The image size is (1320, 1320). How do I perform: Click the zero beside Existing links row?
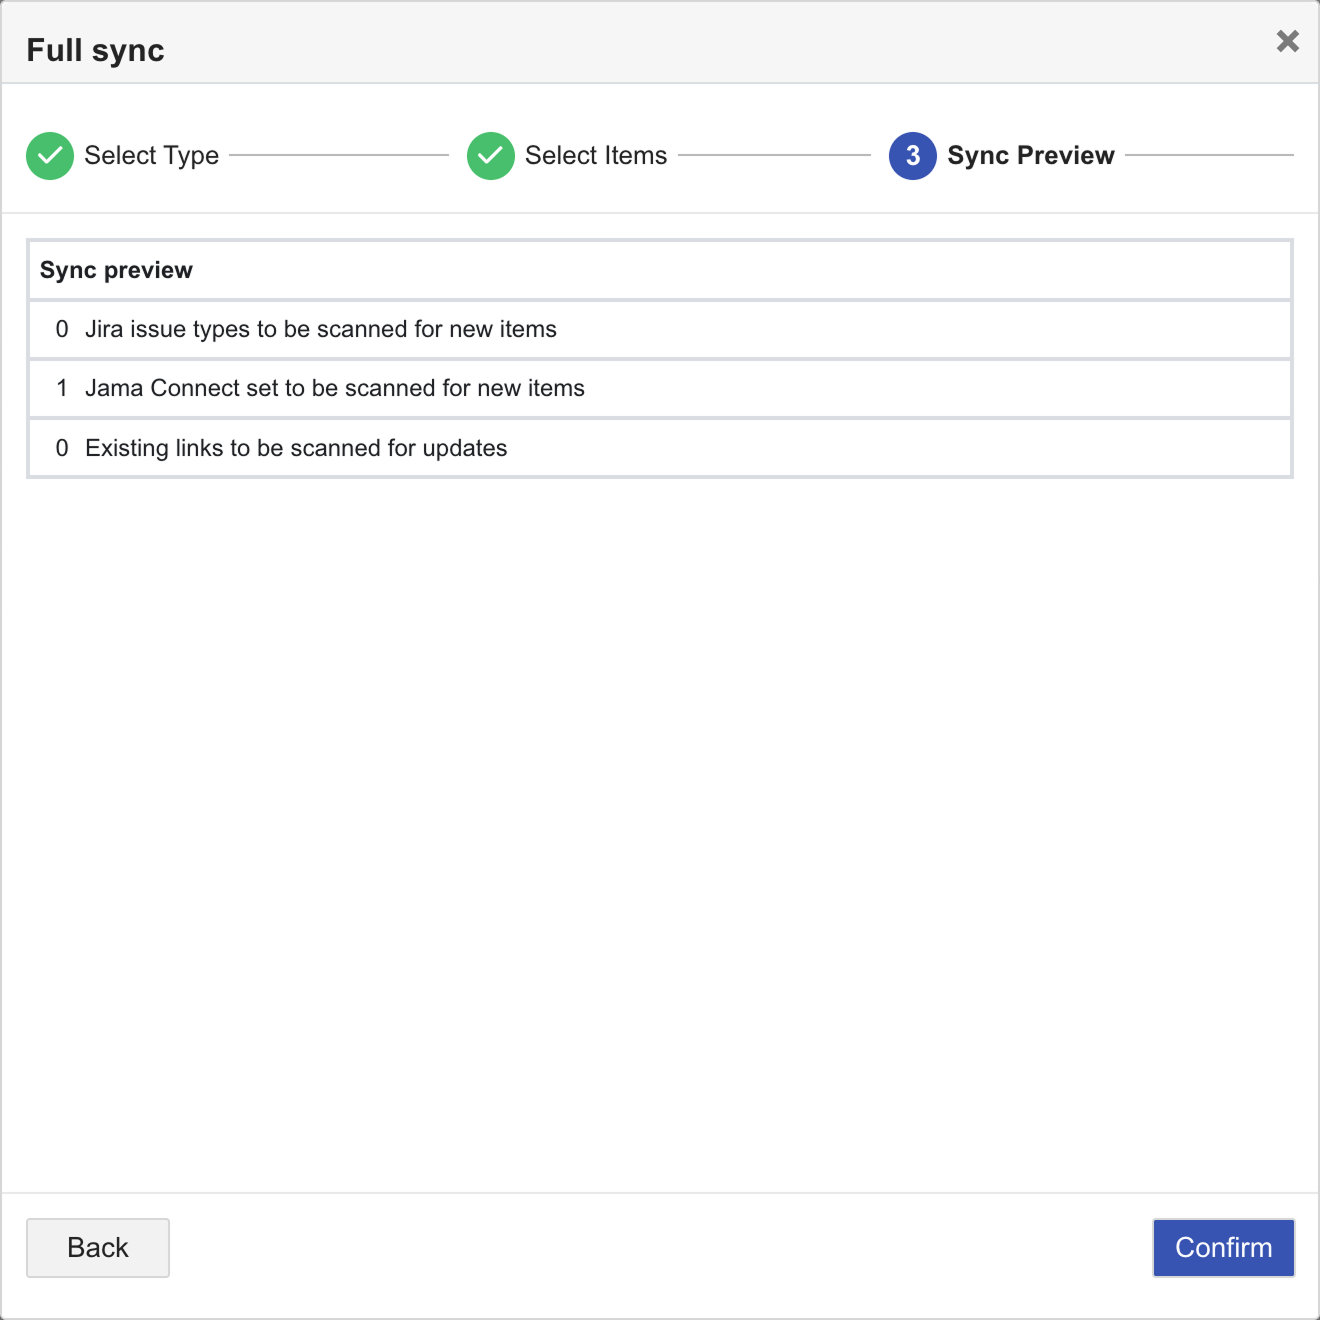click(61, 448)
